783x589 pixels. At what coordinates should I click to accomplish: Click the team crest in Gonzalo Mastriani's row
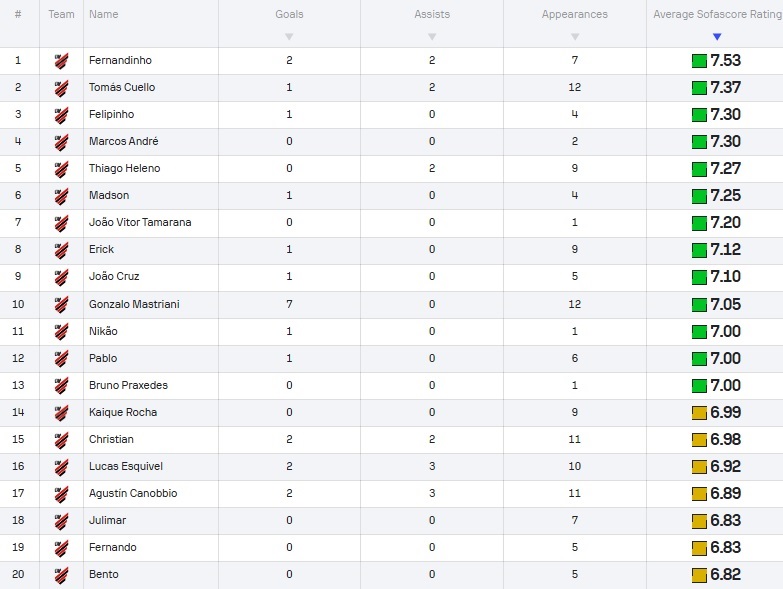coord(61,304)
